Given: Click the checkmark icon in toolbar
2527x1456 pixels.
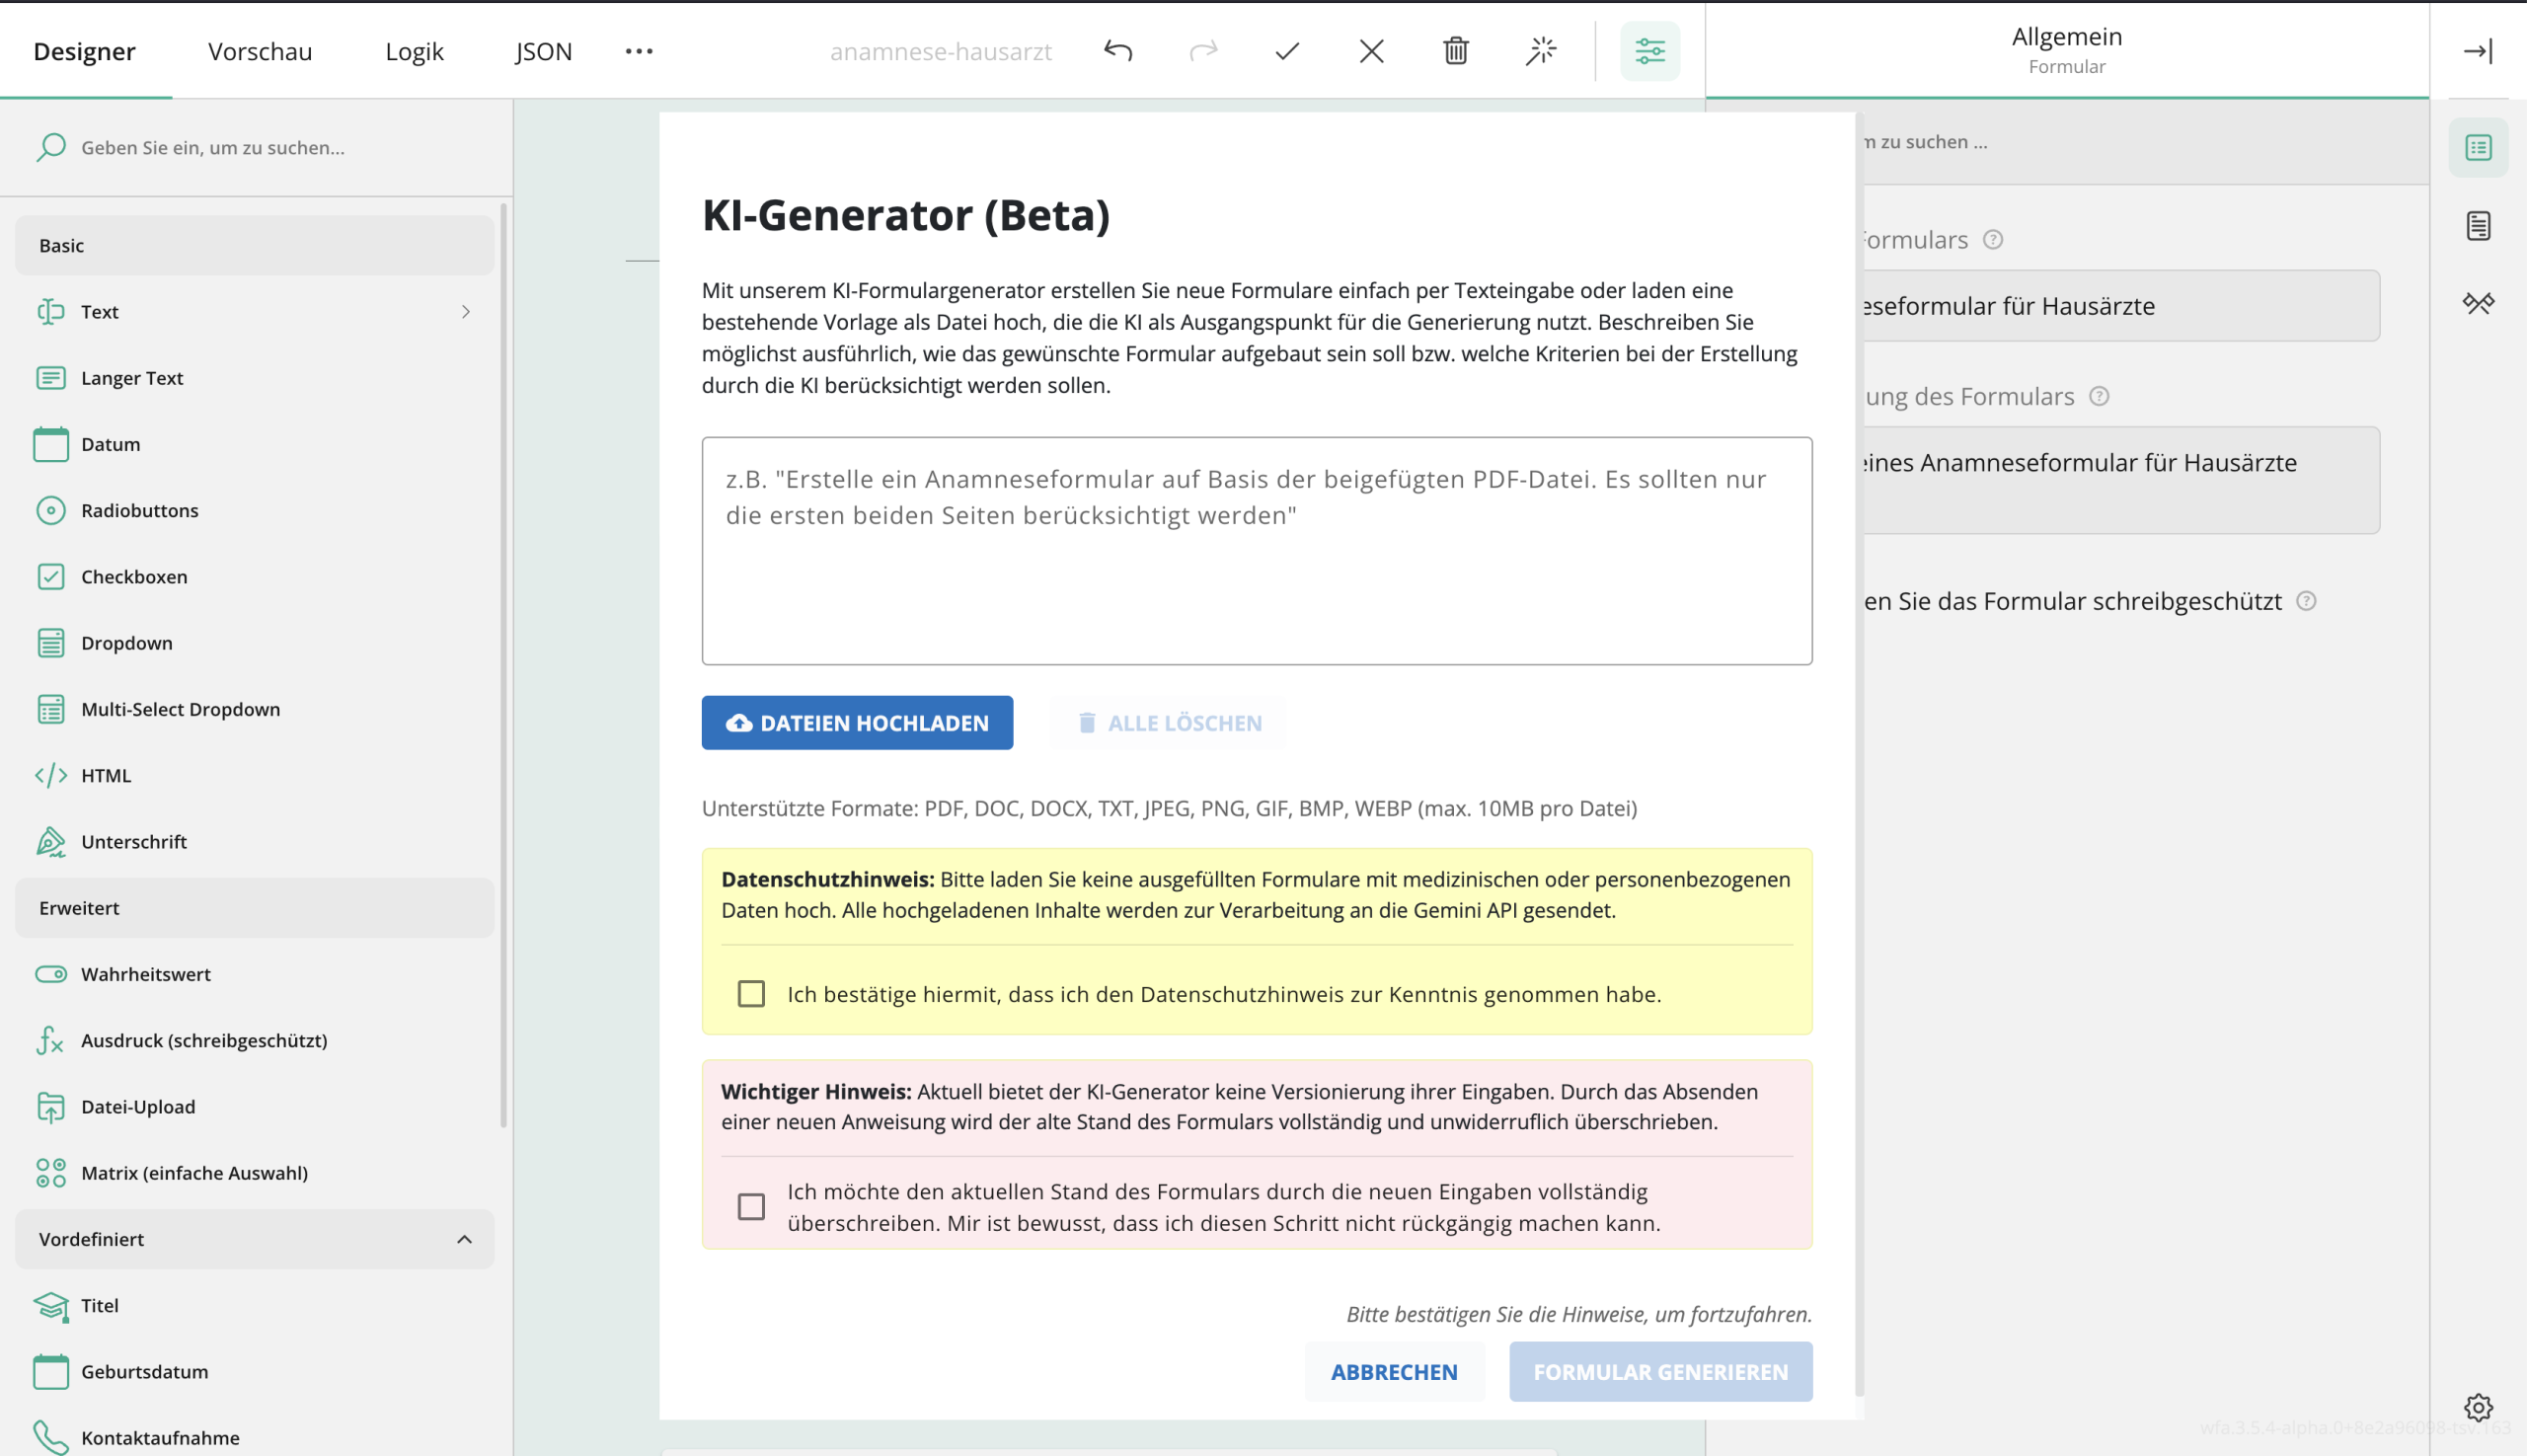Looking at the screenshot, I should pos(1287,51).
